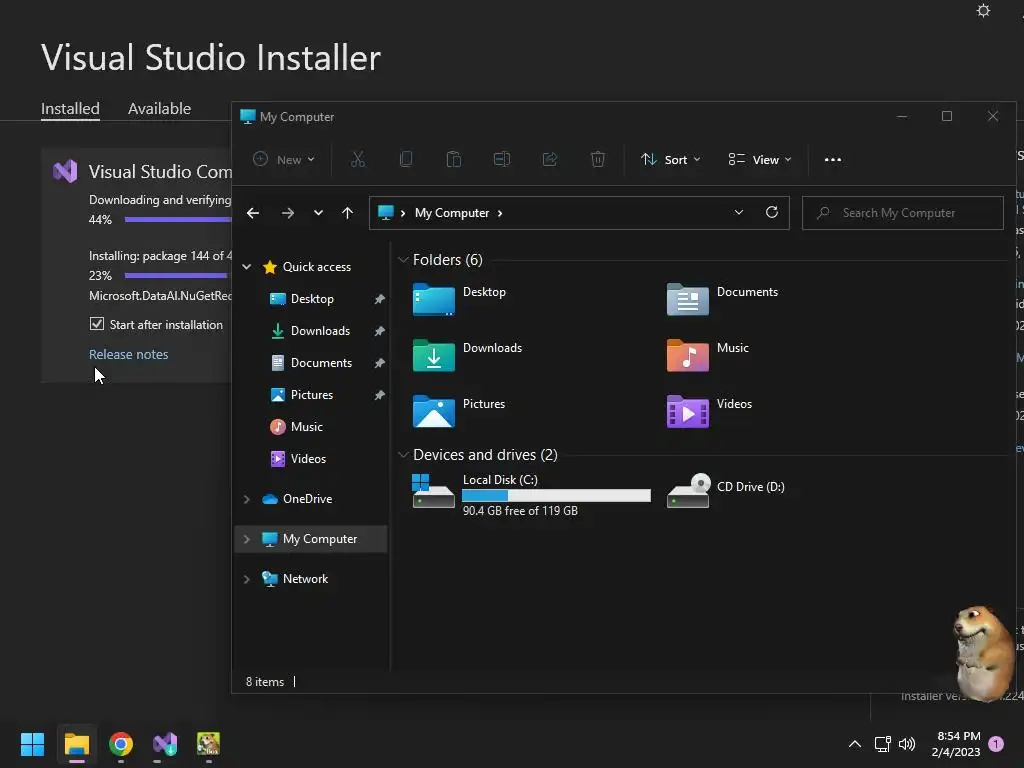
Task: Click the 8 items status bar text
Action: pos(264,681)
